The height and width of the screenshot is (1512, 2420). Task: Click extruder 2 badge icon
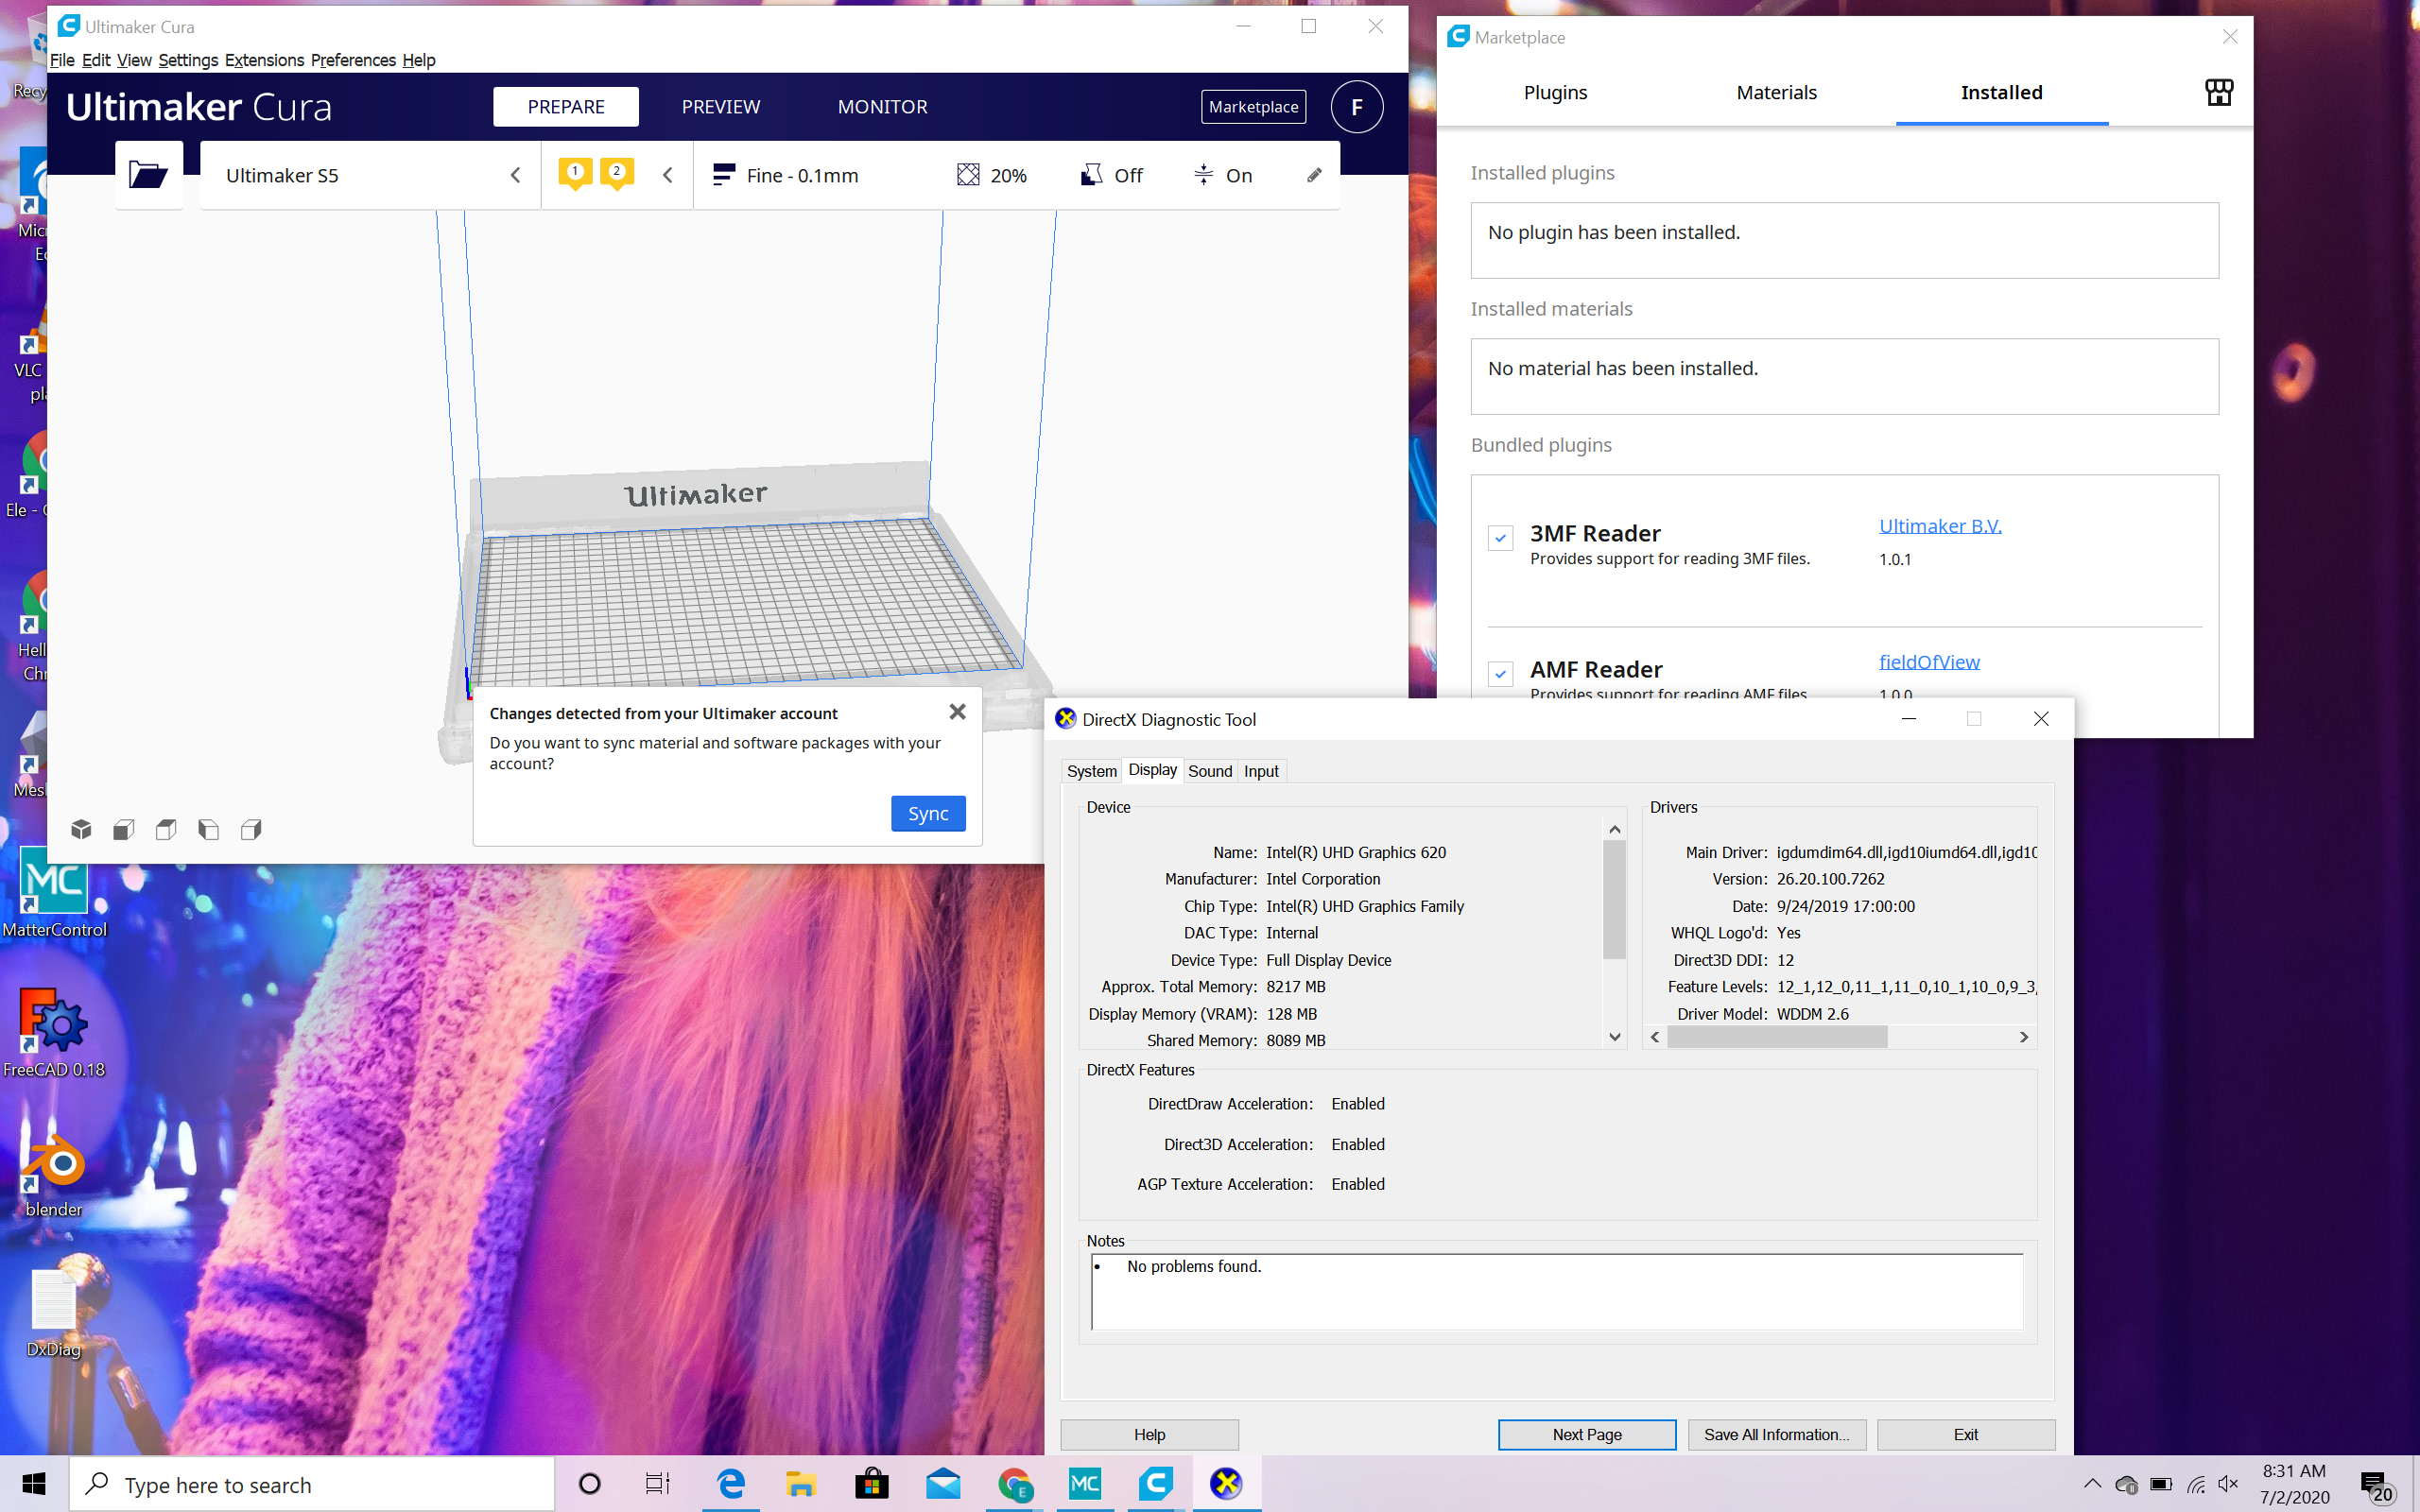pos(617,173)
